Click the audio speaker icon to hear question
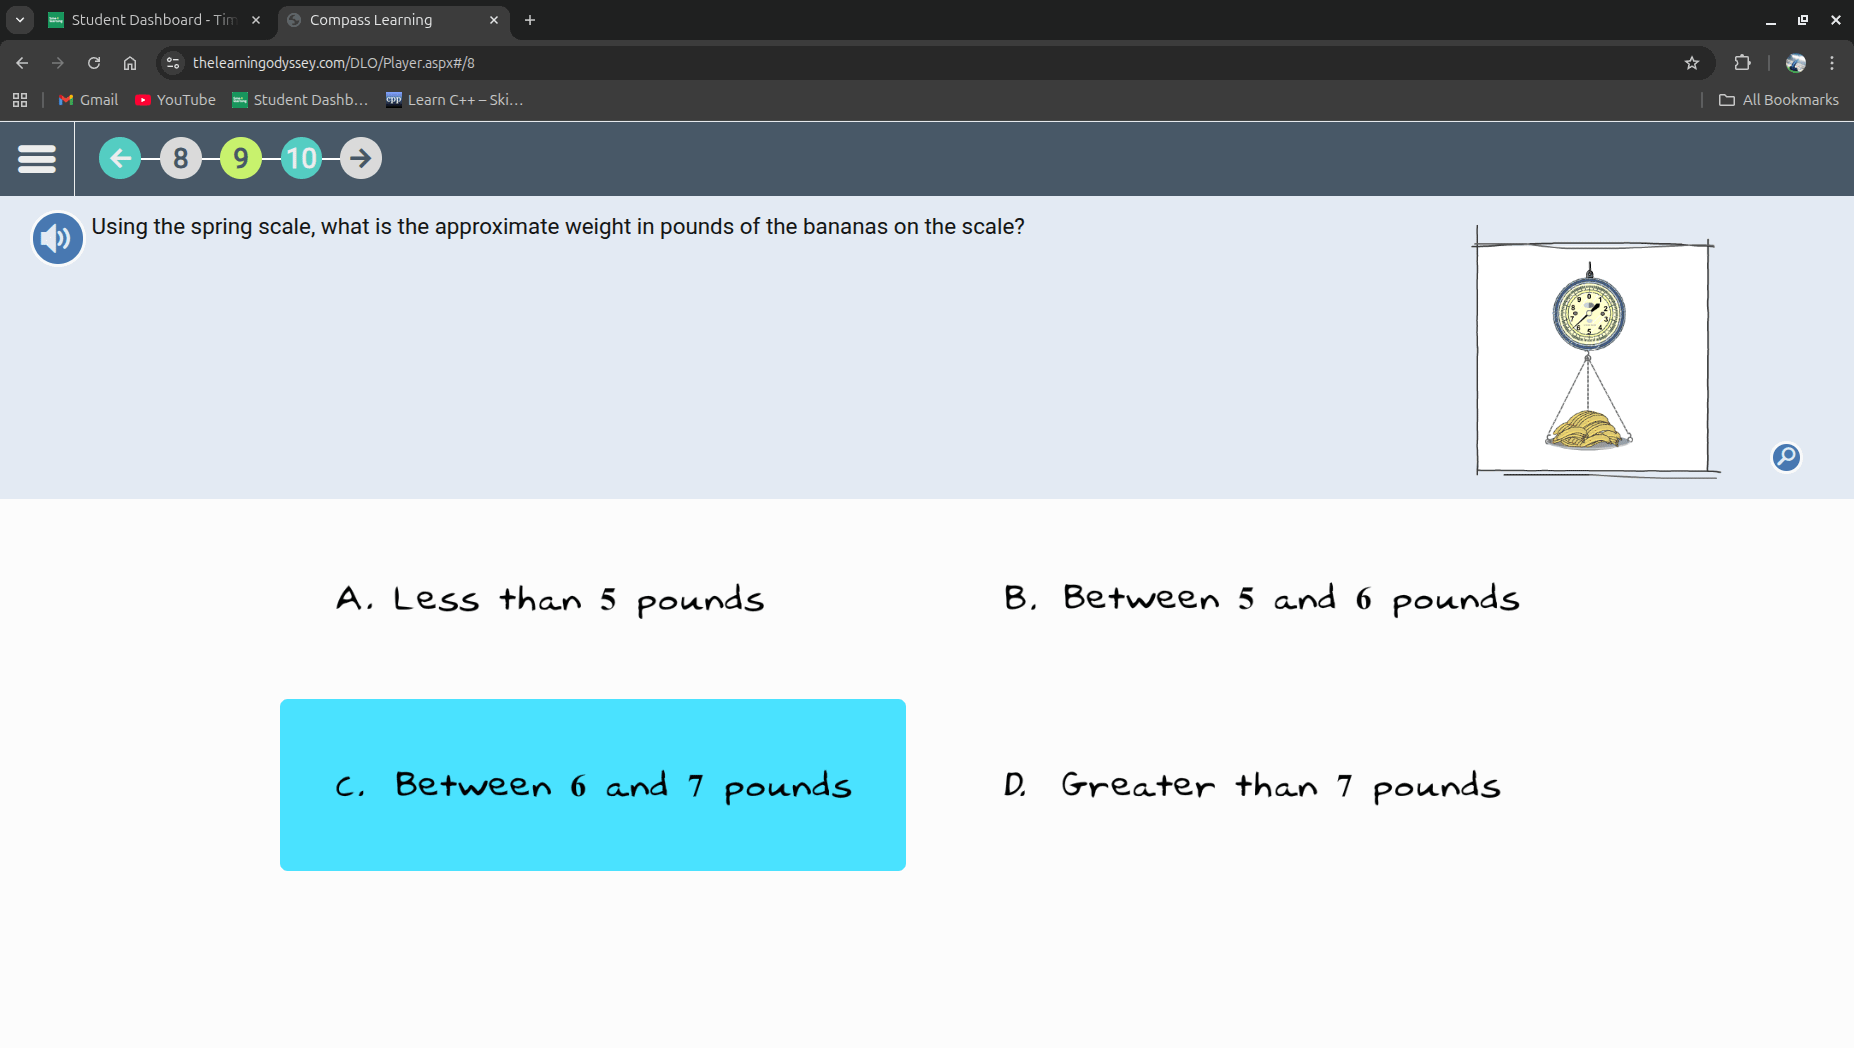This screenshot has height=1048, width=1854. (x=58, y=239)
